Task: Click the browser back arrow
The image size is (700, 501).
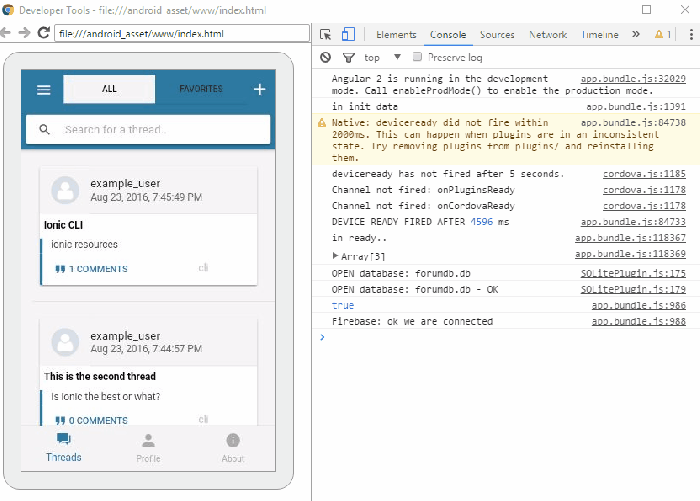Action: (x=5, y=33)
